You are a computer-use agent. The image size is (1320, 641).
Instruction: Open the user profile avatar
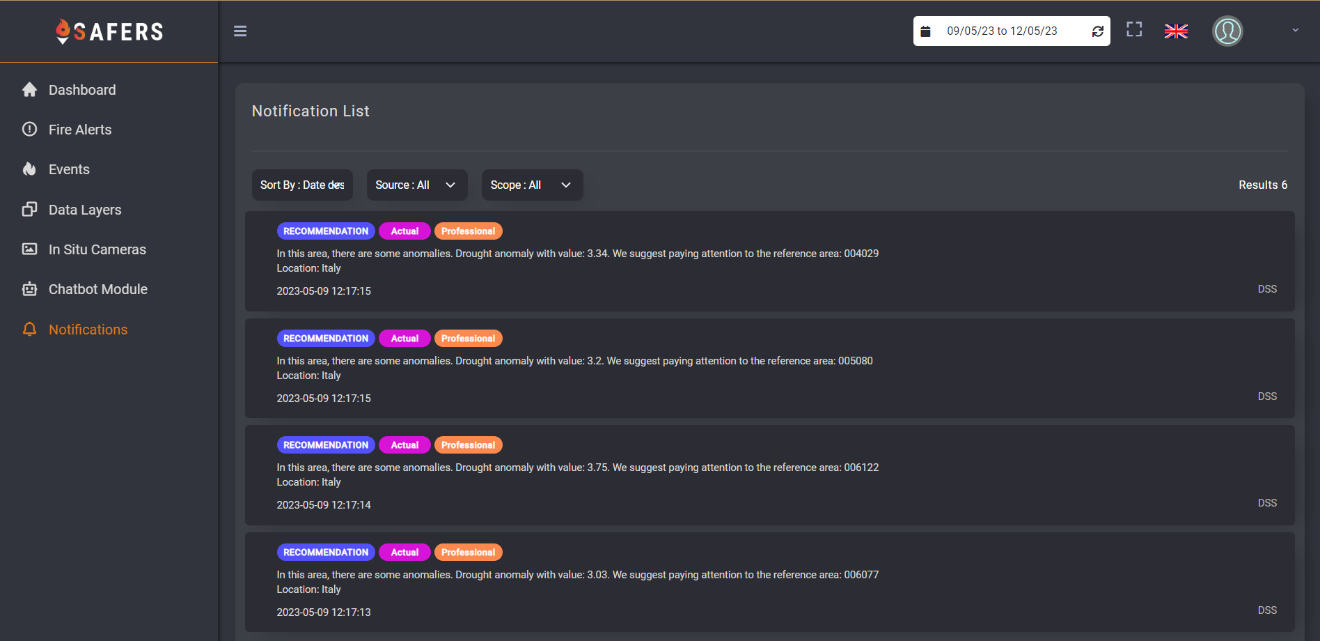(x=1228, y=31)
